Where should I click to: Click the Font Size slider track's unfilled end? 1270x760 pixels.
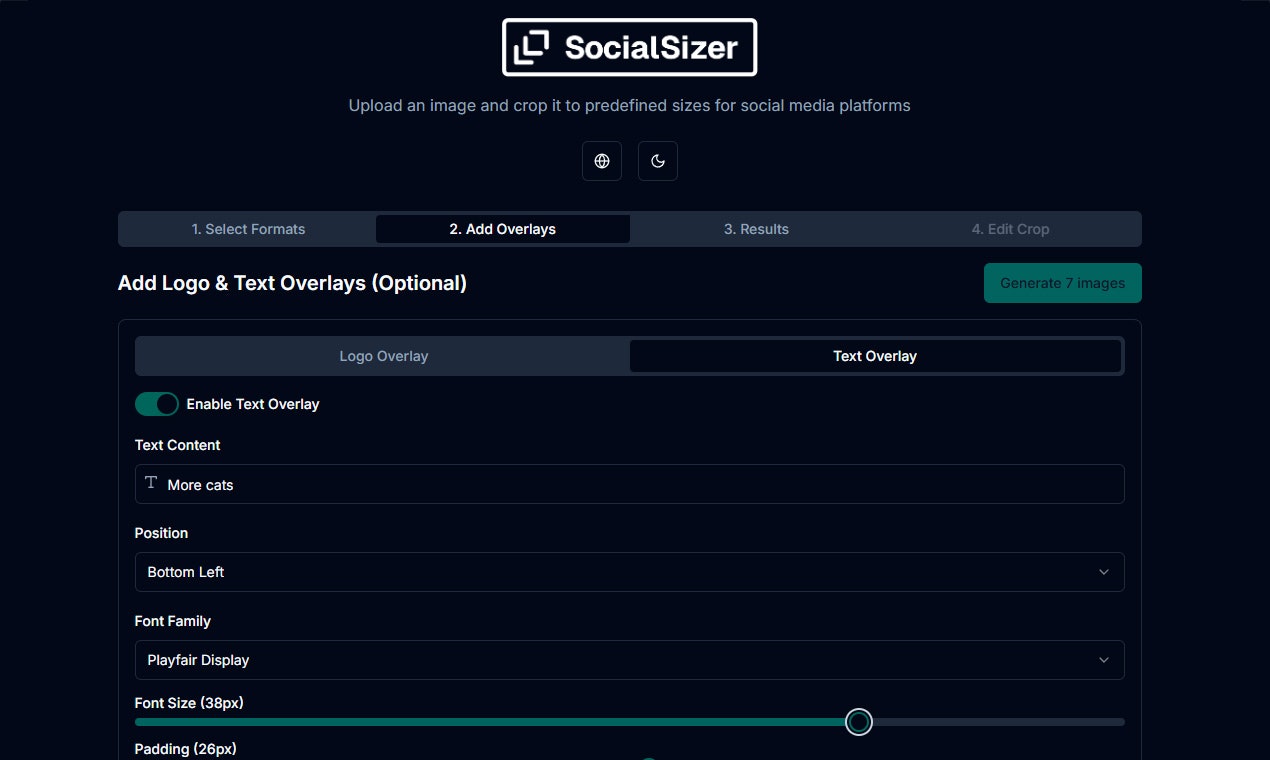998,722
